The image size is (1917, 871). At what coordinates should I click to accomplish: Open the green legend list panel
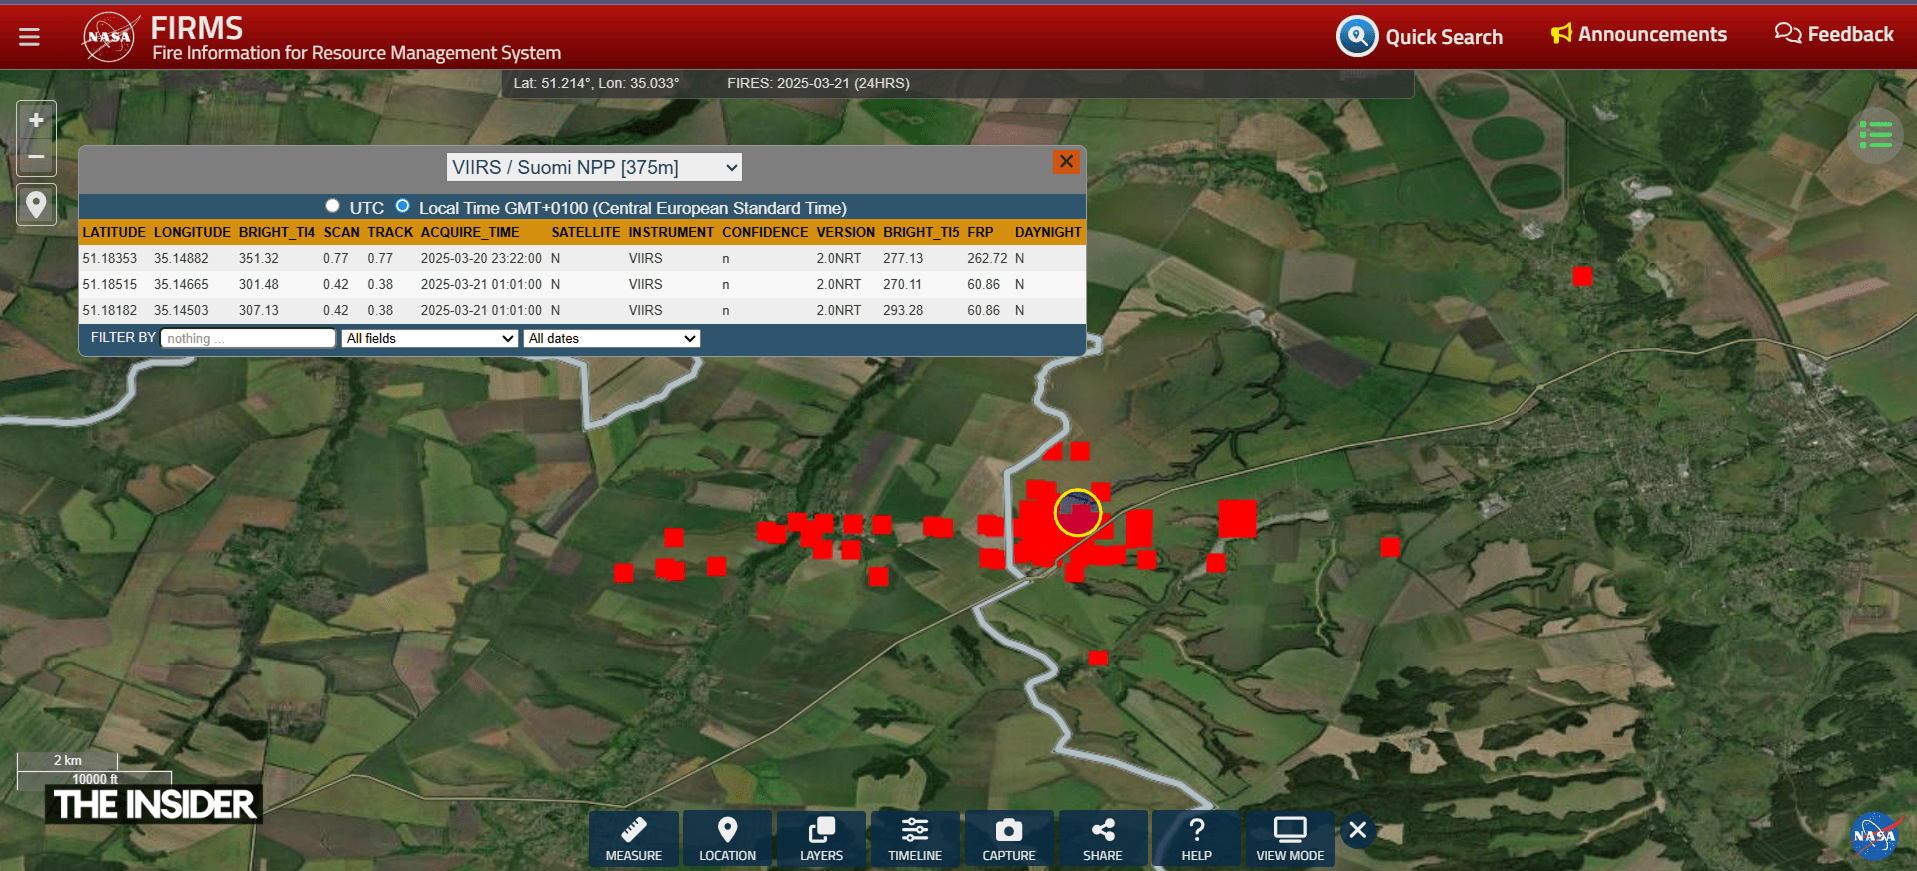click(1875, 135)
